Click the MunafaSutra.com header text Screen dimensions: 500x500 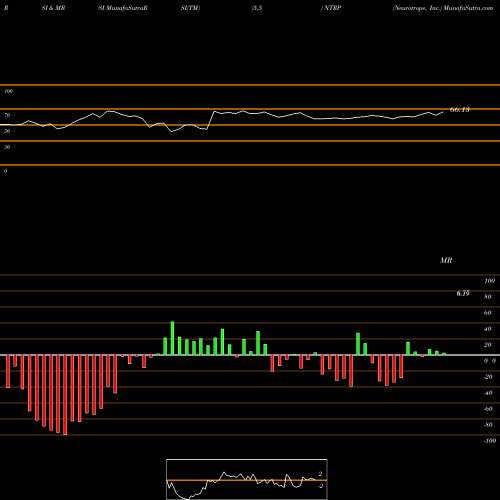pos(468,8)
